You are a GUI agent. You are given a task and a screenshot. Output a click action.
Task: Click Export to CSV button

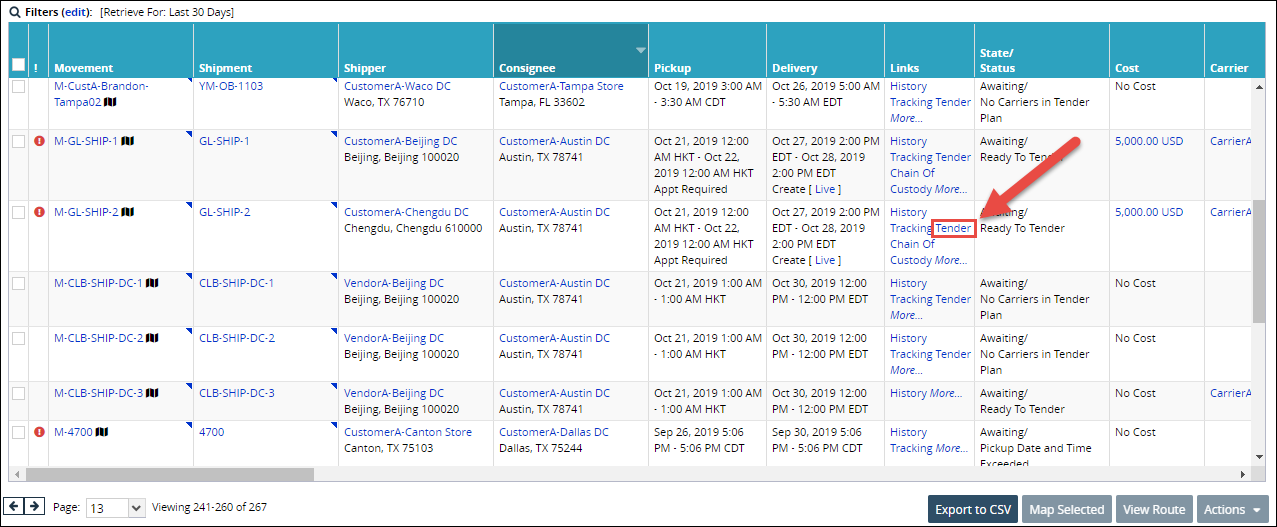tap(974, 509)
